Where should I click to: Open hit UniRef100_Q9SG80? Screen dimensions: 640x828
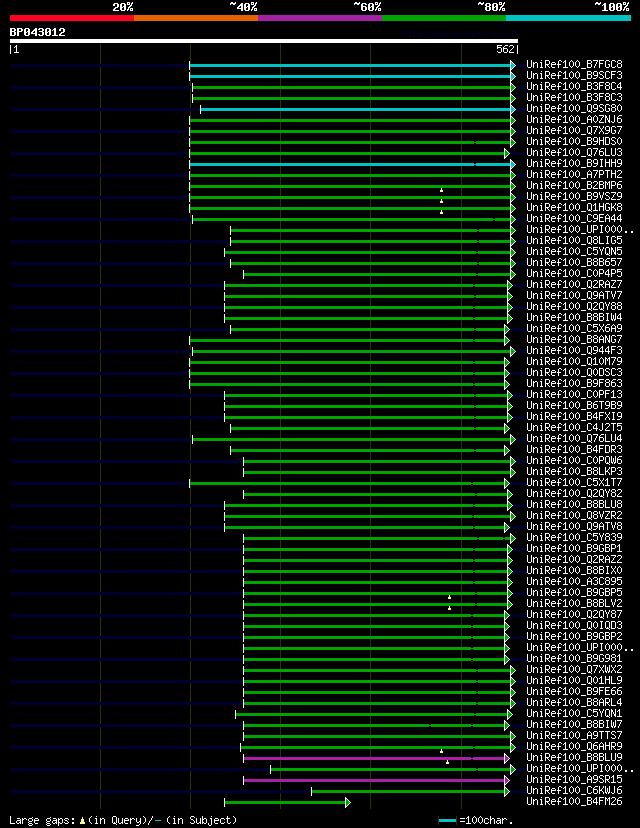point(574,108)
